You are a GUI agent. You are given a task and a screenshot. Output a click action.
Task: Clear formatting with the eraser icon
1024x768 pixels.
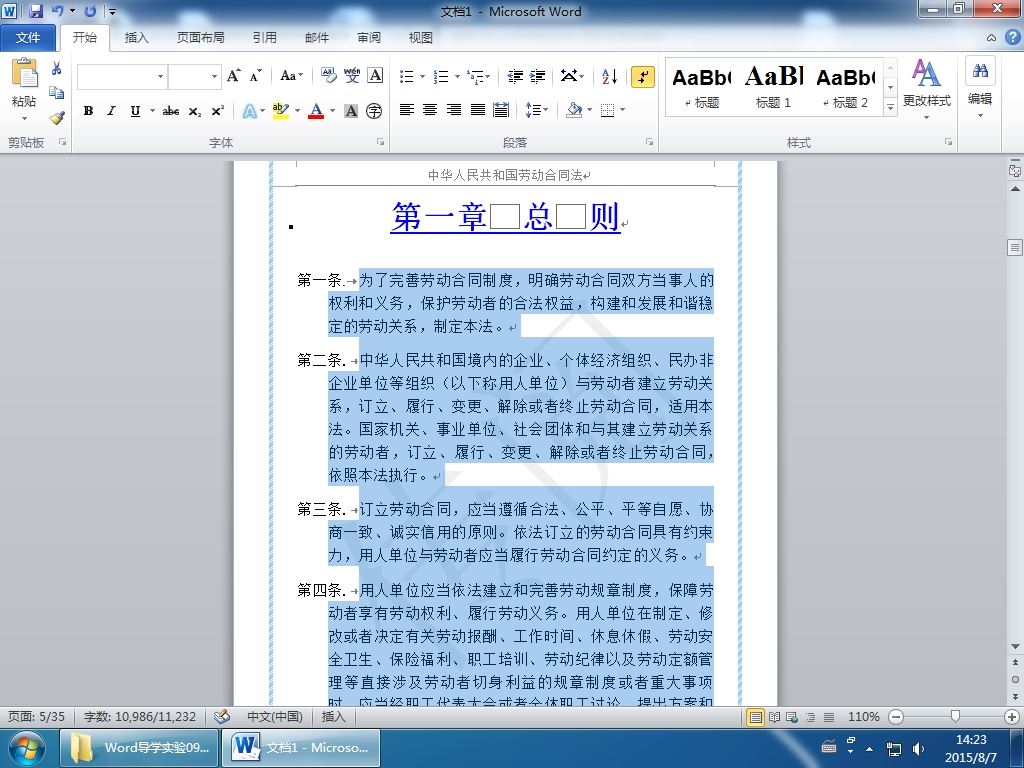pos(329,76)
